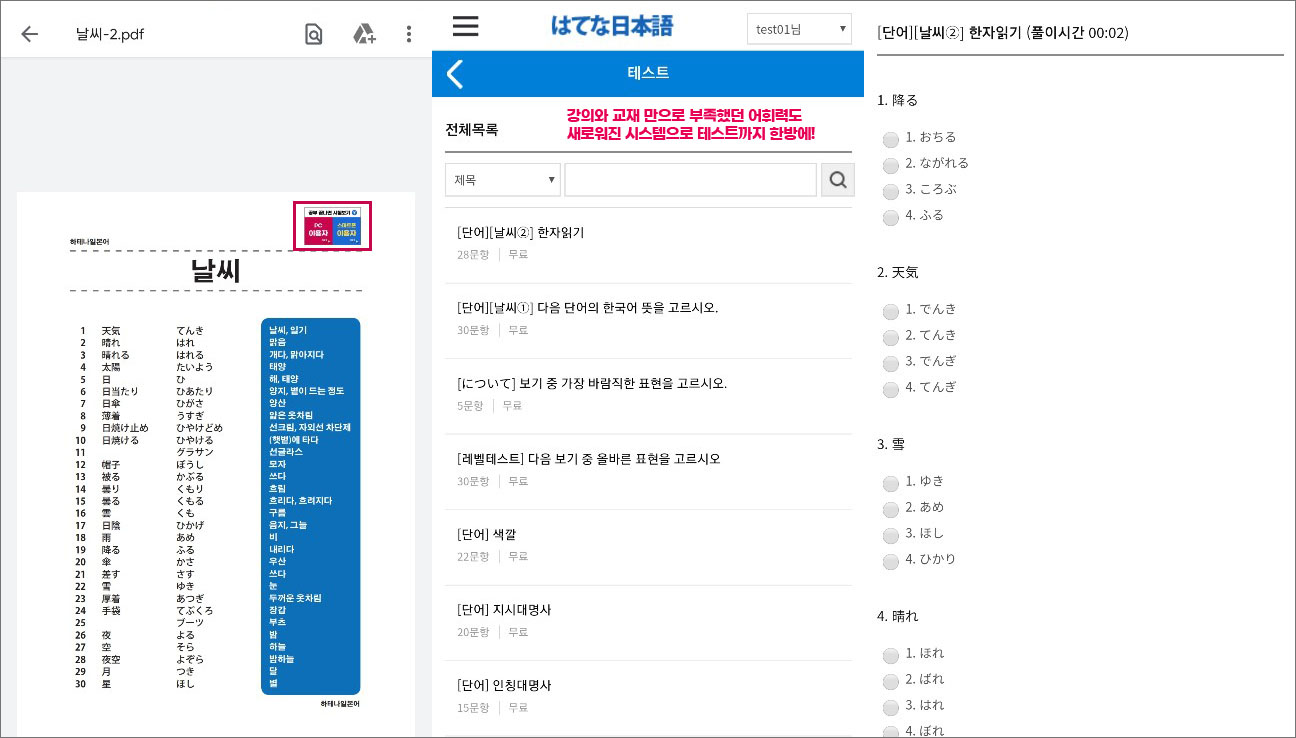Open the find-in-document icon in PDF viewer
1296x738 pixels.
click(314, 34)
